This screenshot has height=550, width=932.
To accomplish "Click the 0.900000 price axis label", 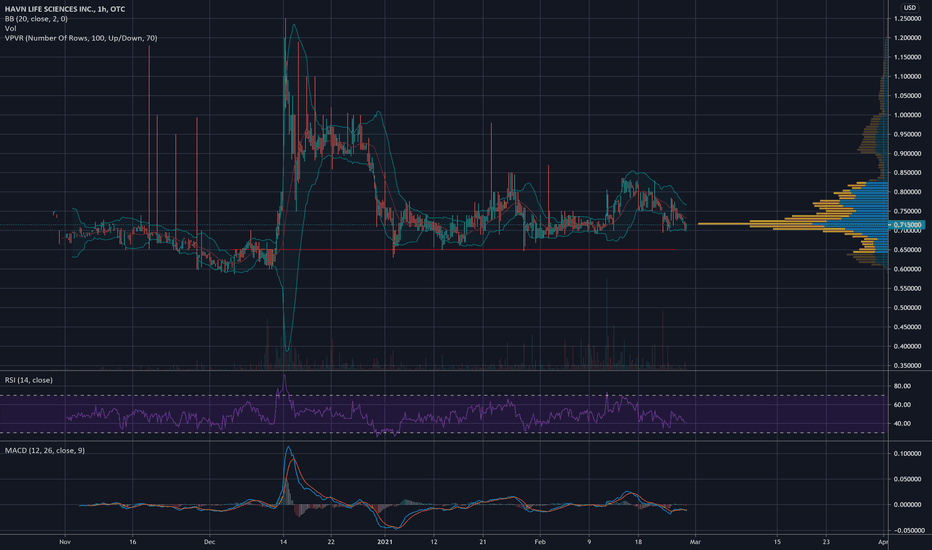I will point(907,153).
